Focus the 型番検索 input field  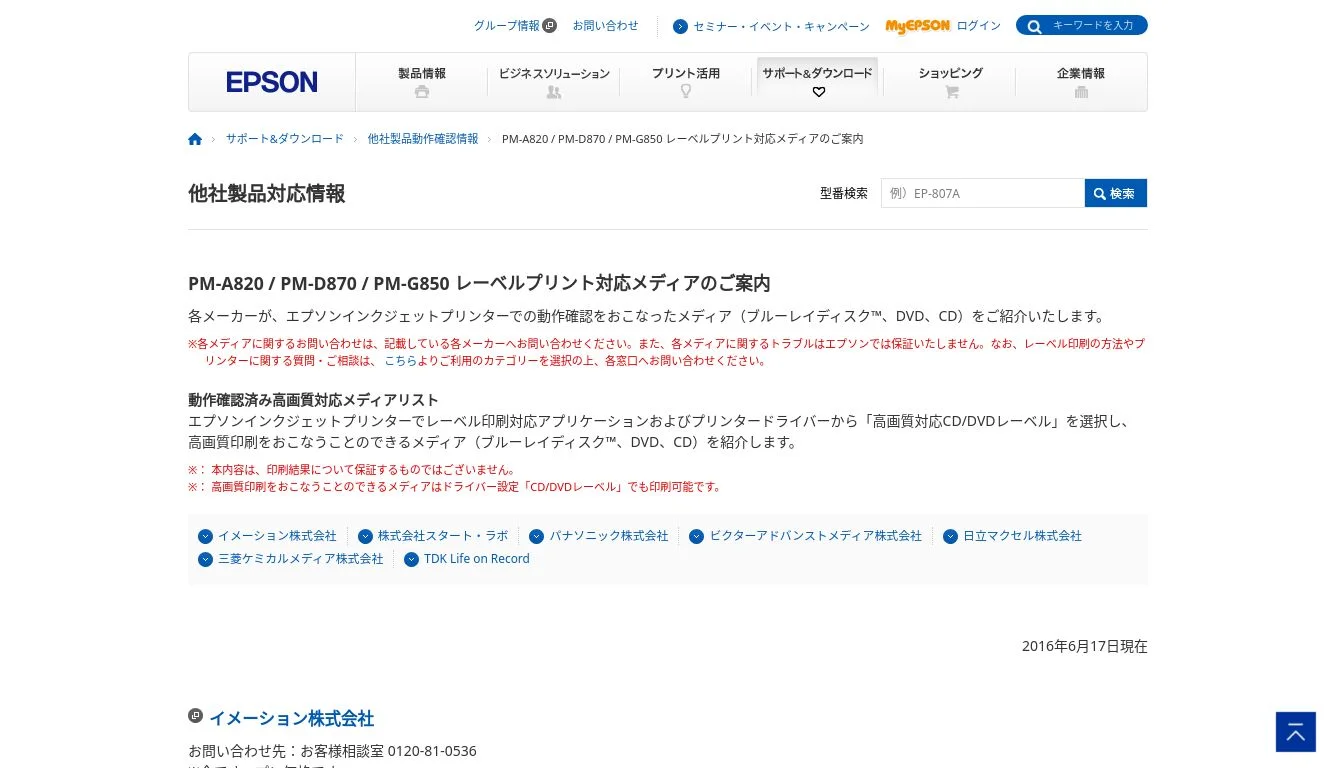(x=983, y=193)
